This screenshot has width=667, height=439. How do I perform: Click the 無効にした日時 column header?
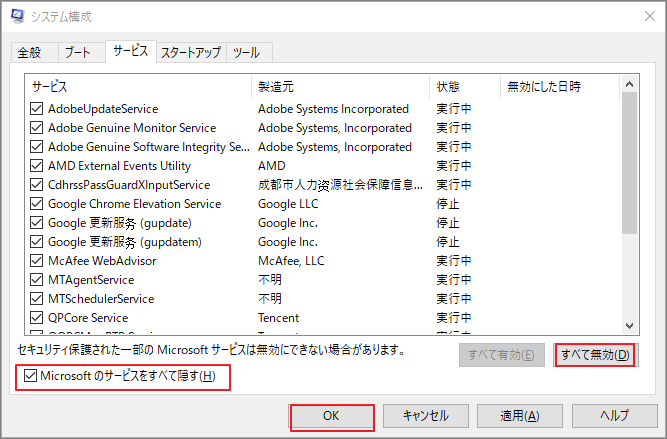tap(560, 87)
